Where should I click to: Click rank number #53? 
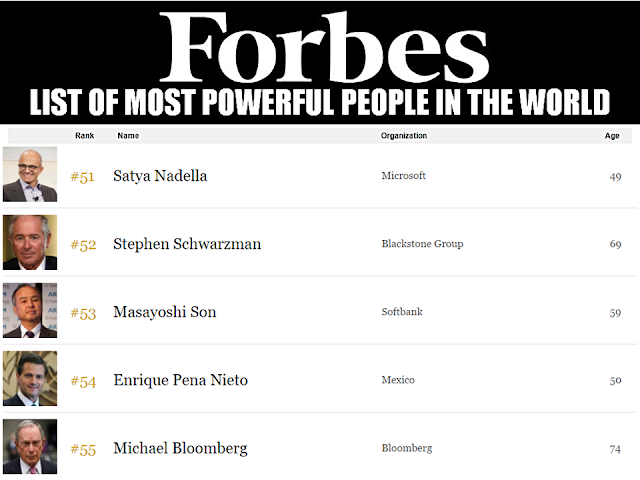tap(83, 313)
